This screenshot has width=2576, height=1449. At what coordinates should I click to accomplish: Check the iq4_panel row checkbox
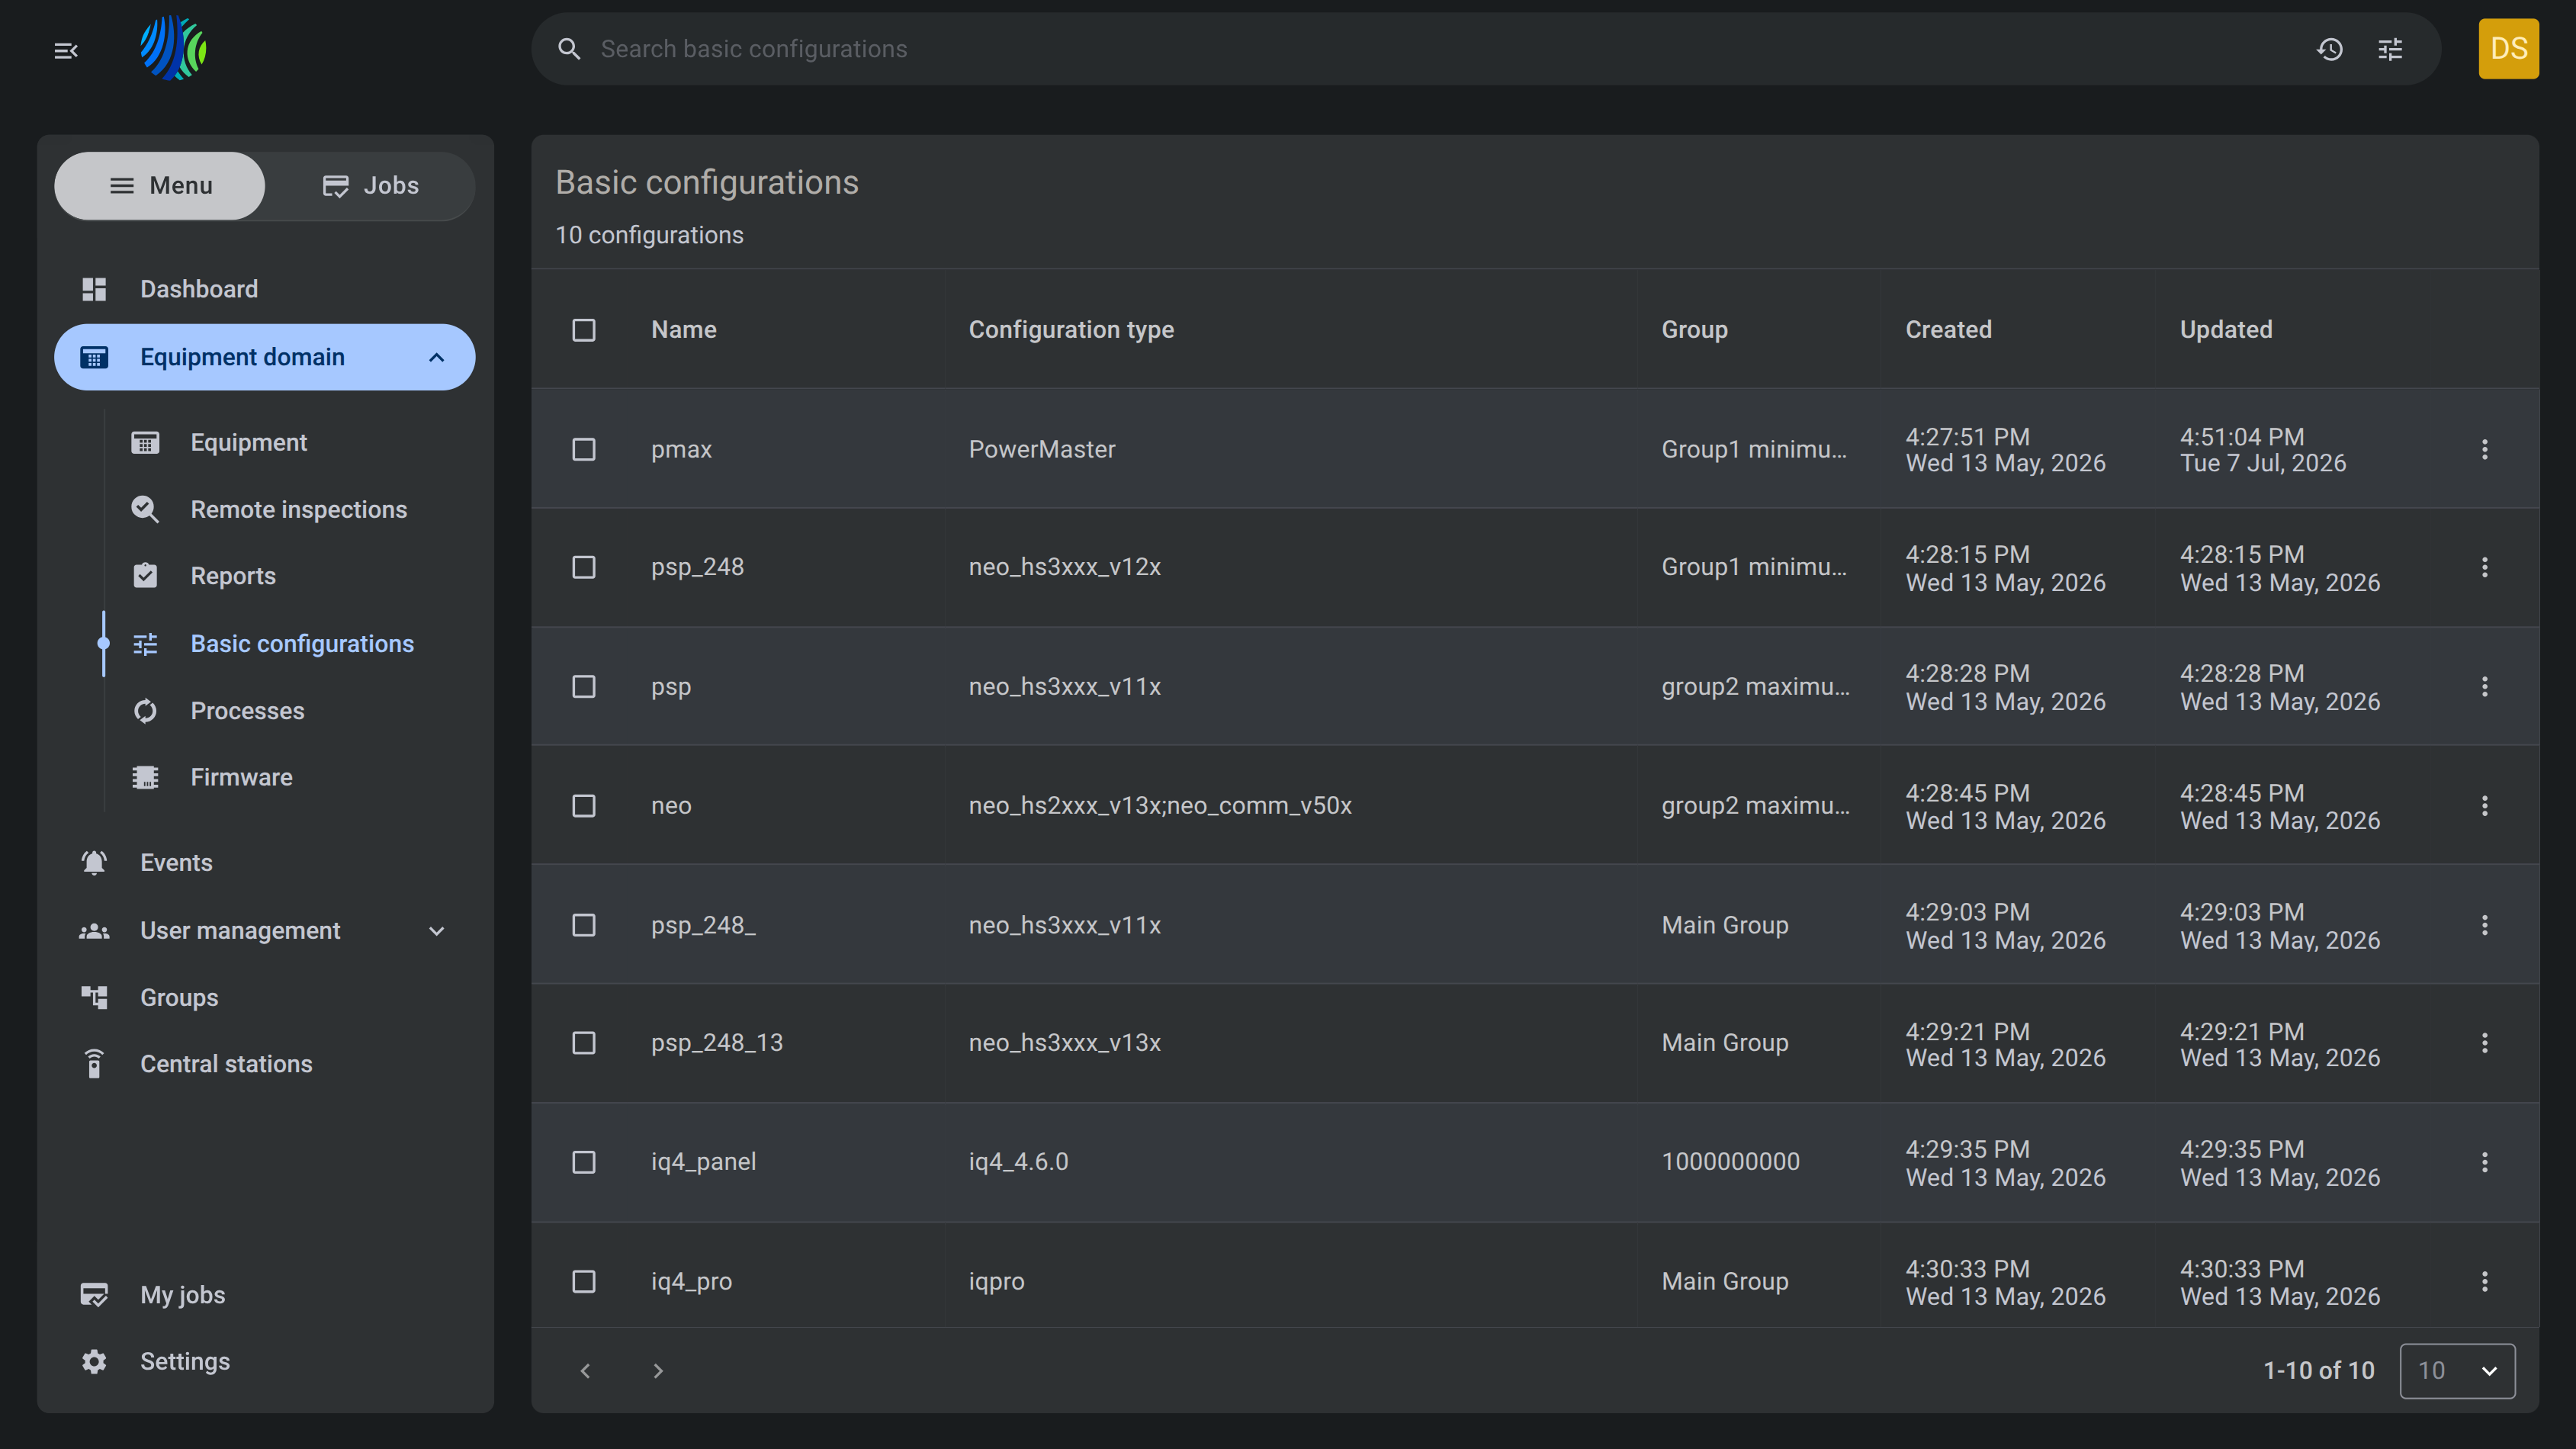584,1162
